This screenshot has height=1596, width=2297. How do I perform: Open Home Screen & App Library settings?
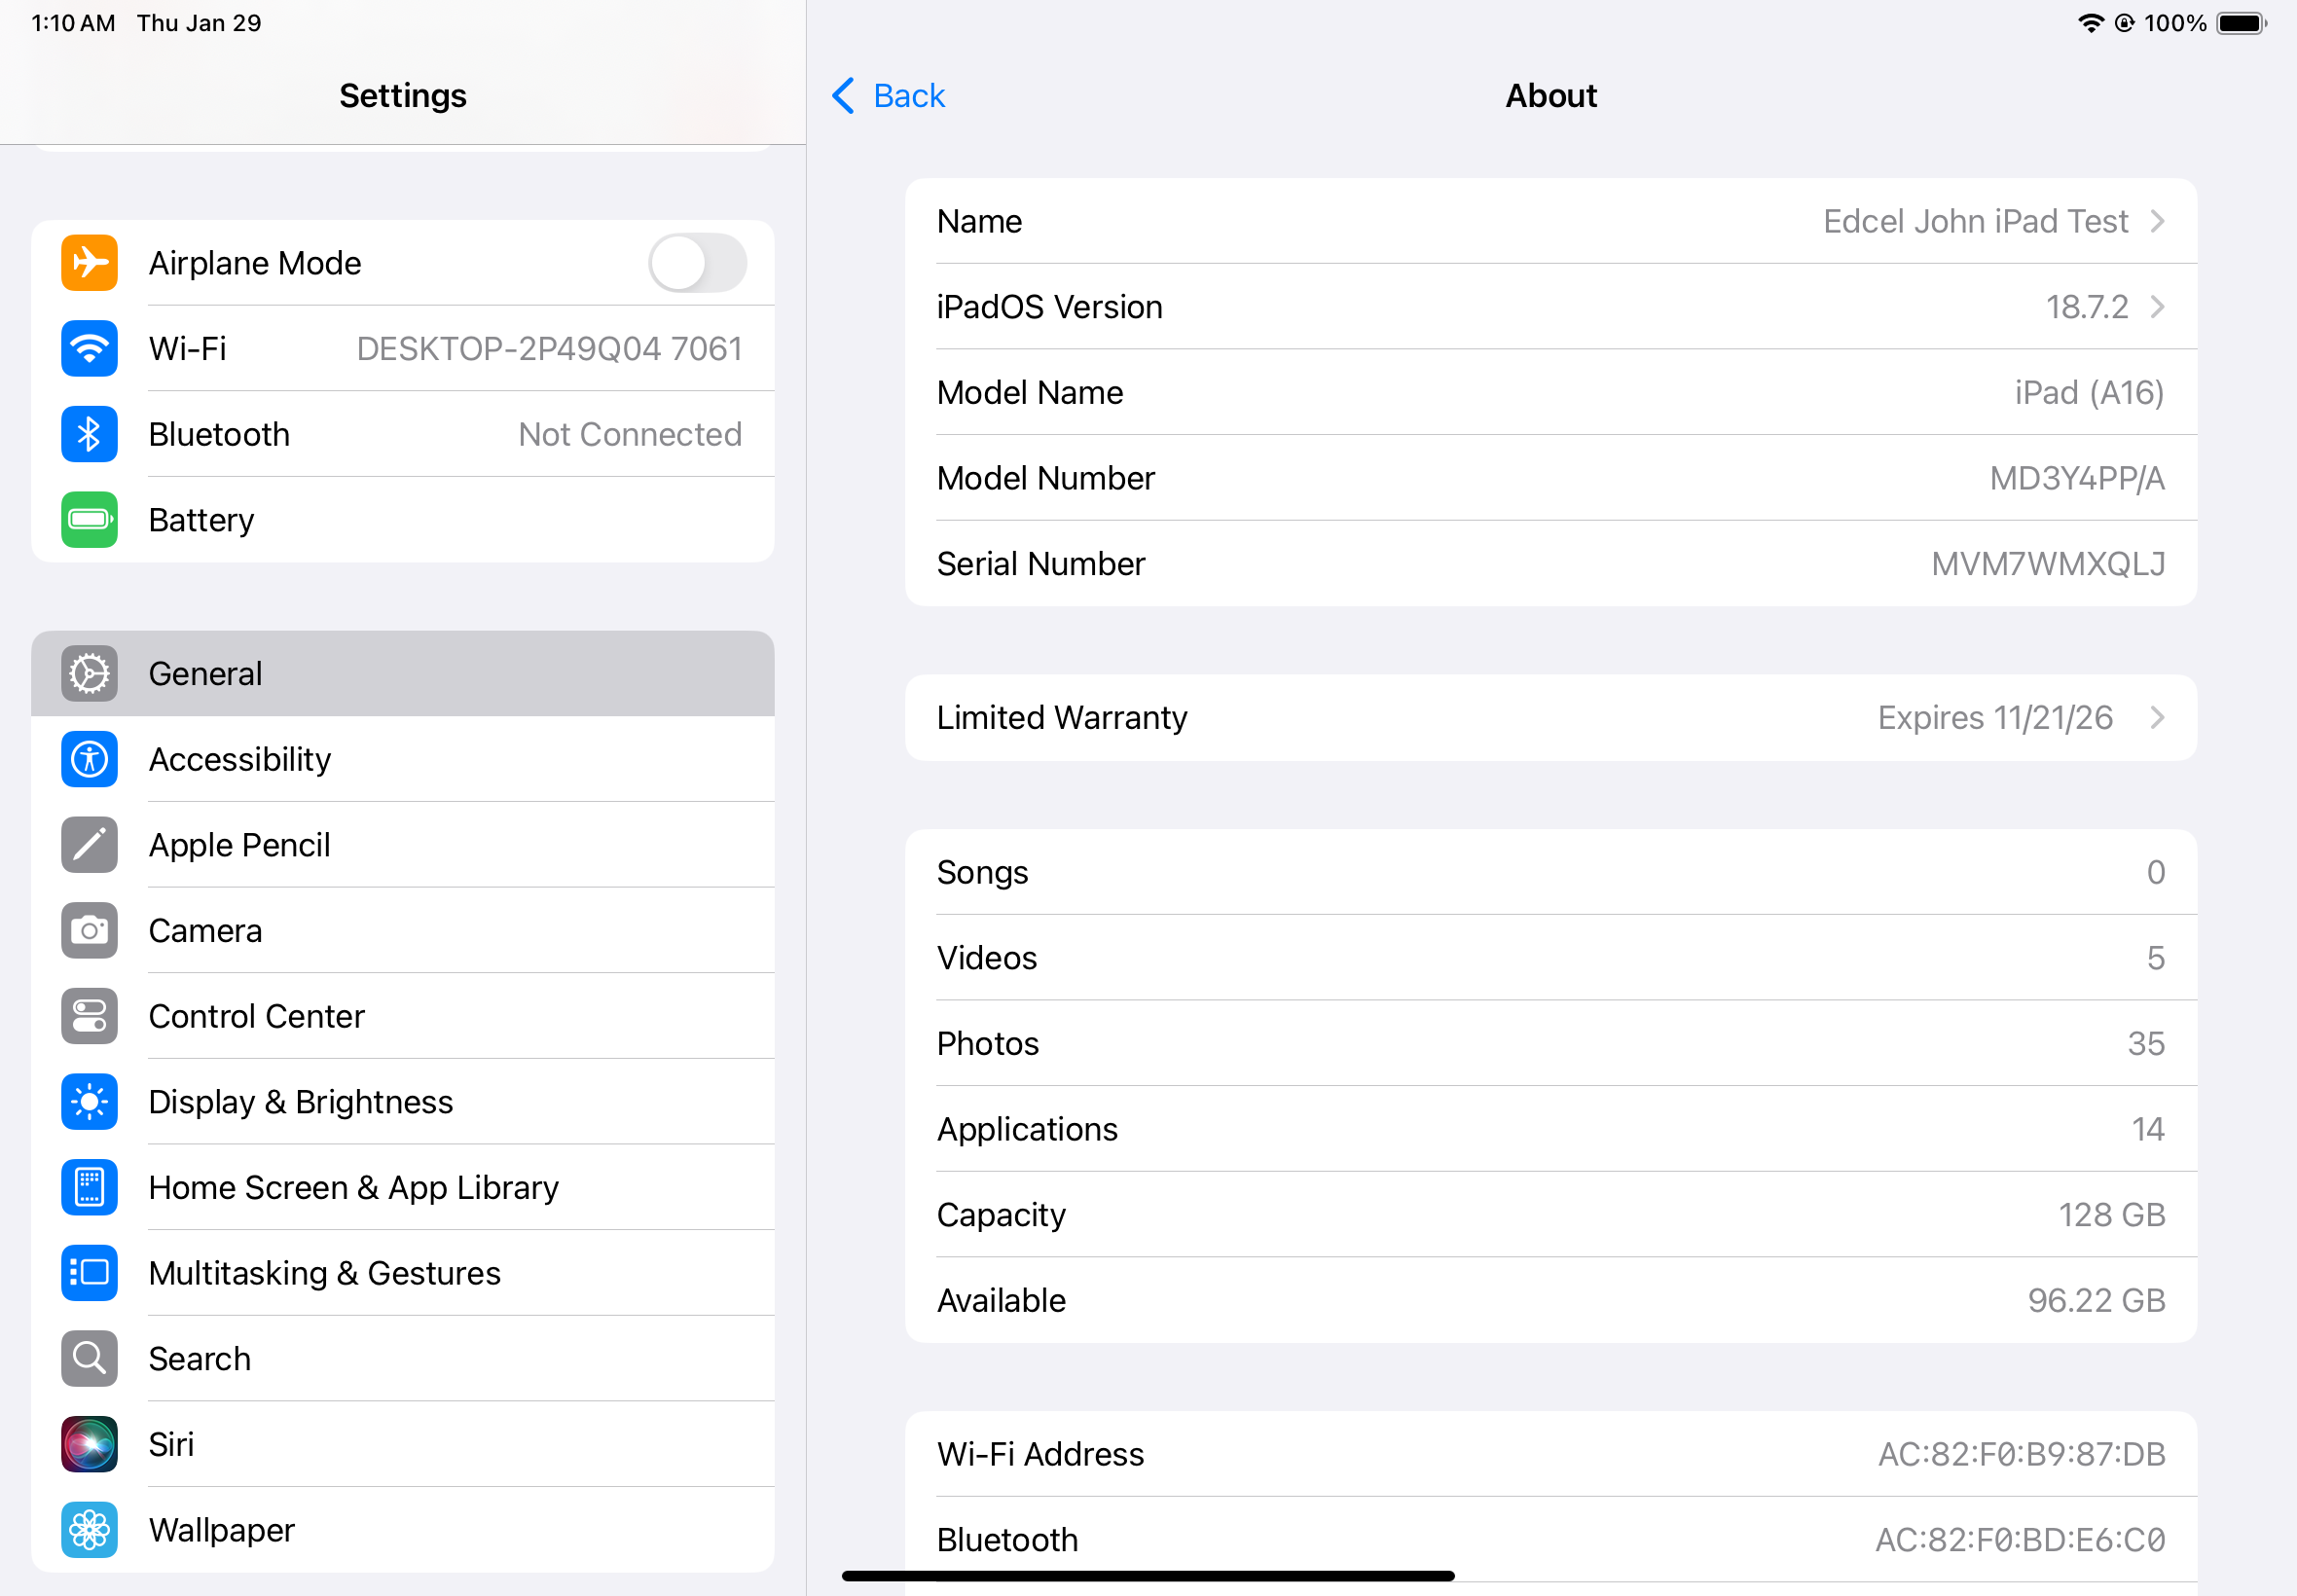click(x=403, y=1188)
